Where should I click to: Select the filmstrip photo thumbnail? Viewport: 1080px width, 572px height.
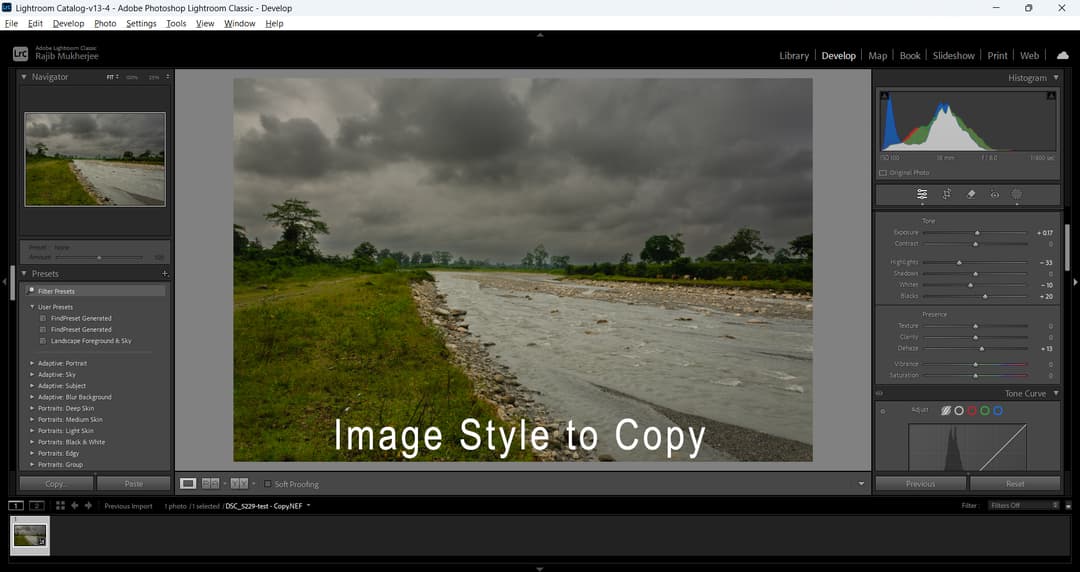30,535
